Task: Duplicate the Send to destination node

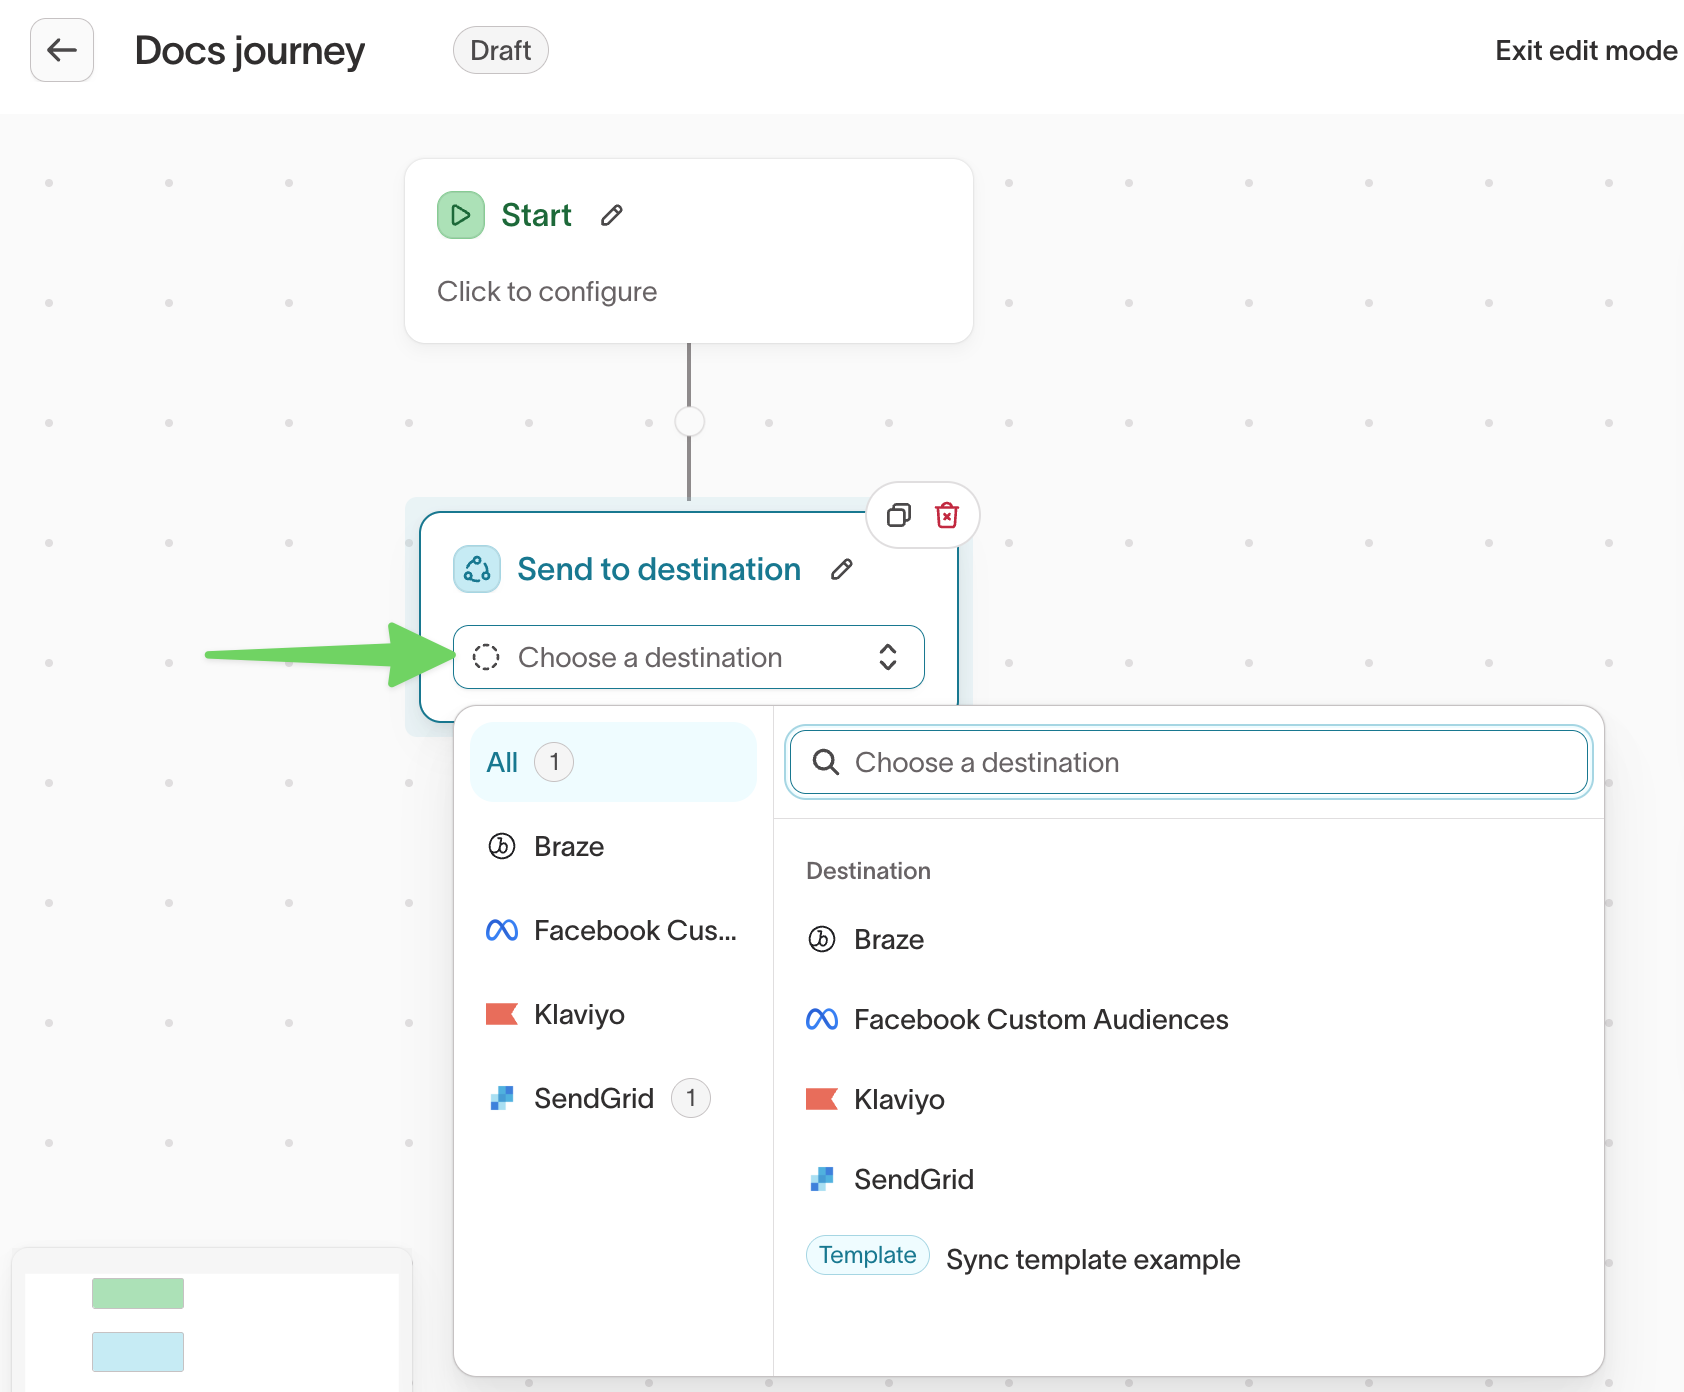Action: point(899,515)
